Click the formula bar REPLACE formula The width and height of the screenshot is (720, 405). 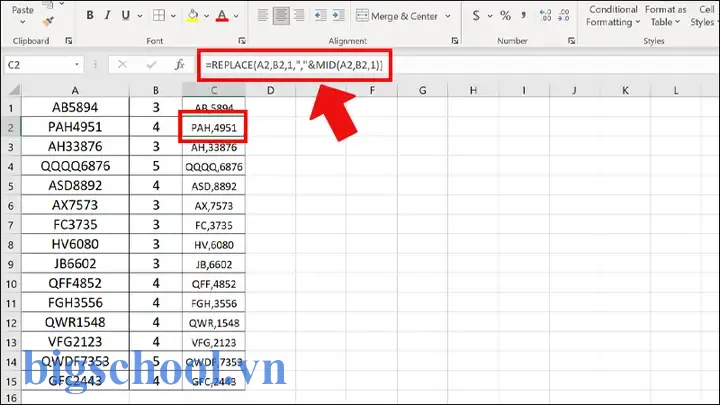click(294, 65)
